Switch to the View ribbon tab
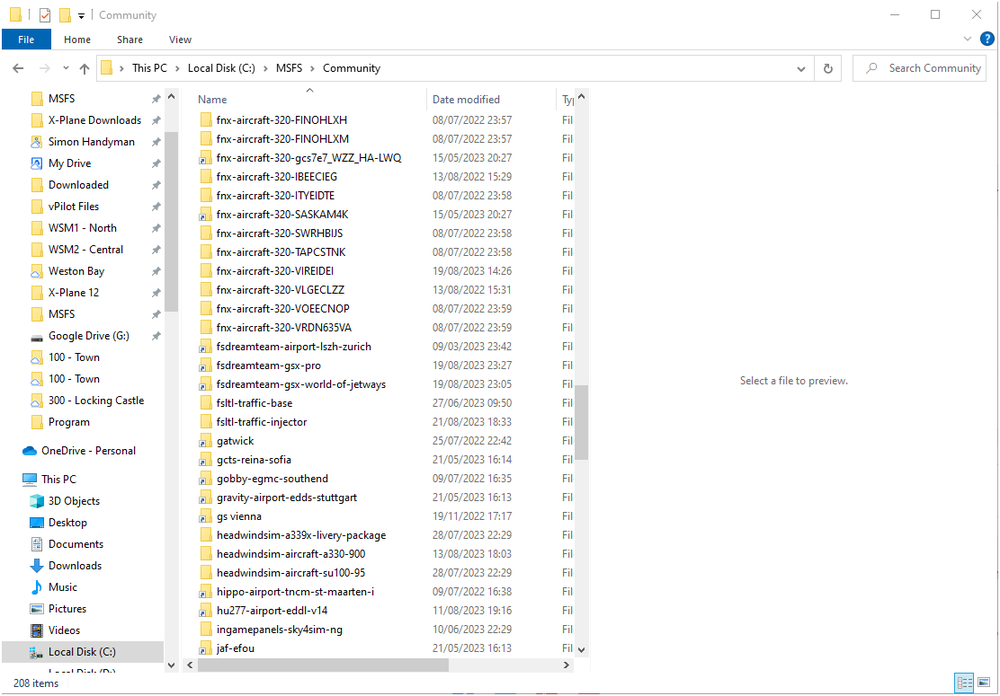Image resolution: width=1000 pixels, height=696 pixels. pos(180,39)
